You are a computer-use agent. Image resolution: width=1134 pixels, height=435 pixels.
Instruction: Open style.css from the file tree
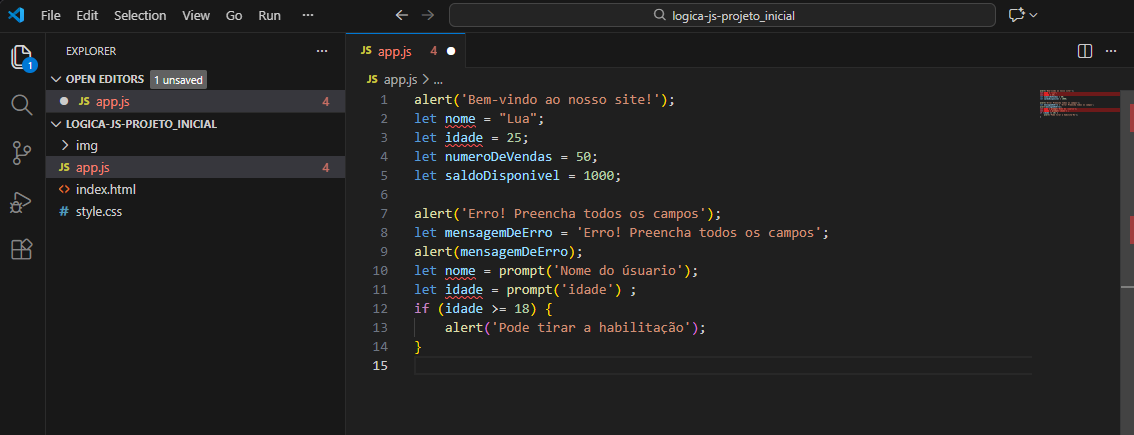pyautogui.click(x=98, y=212)
